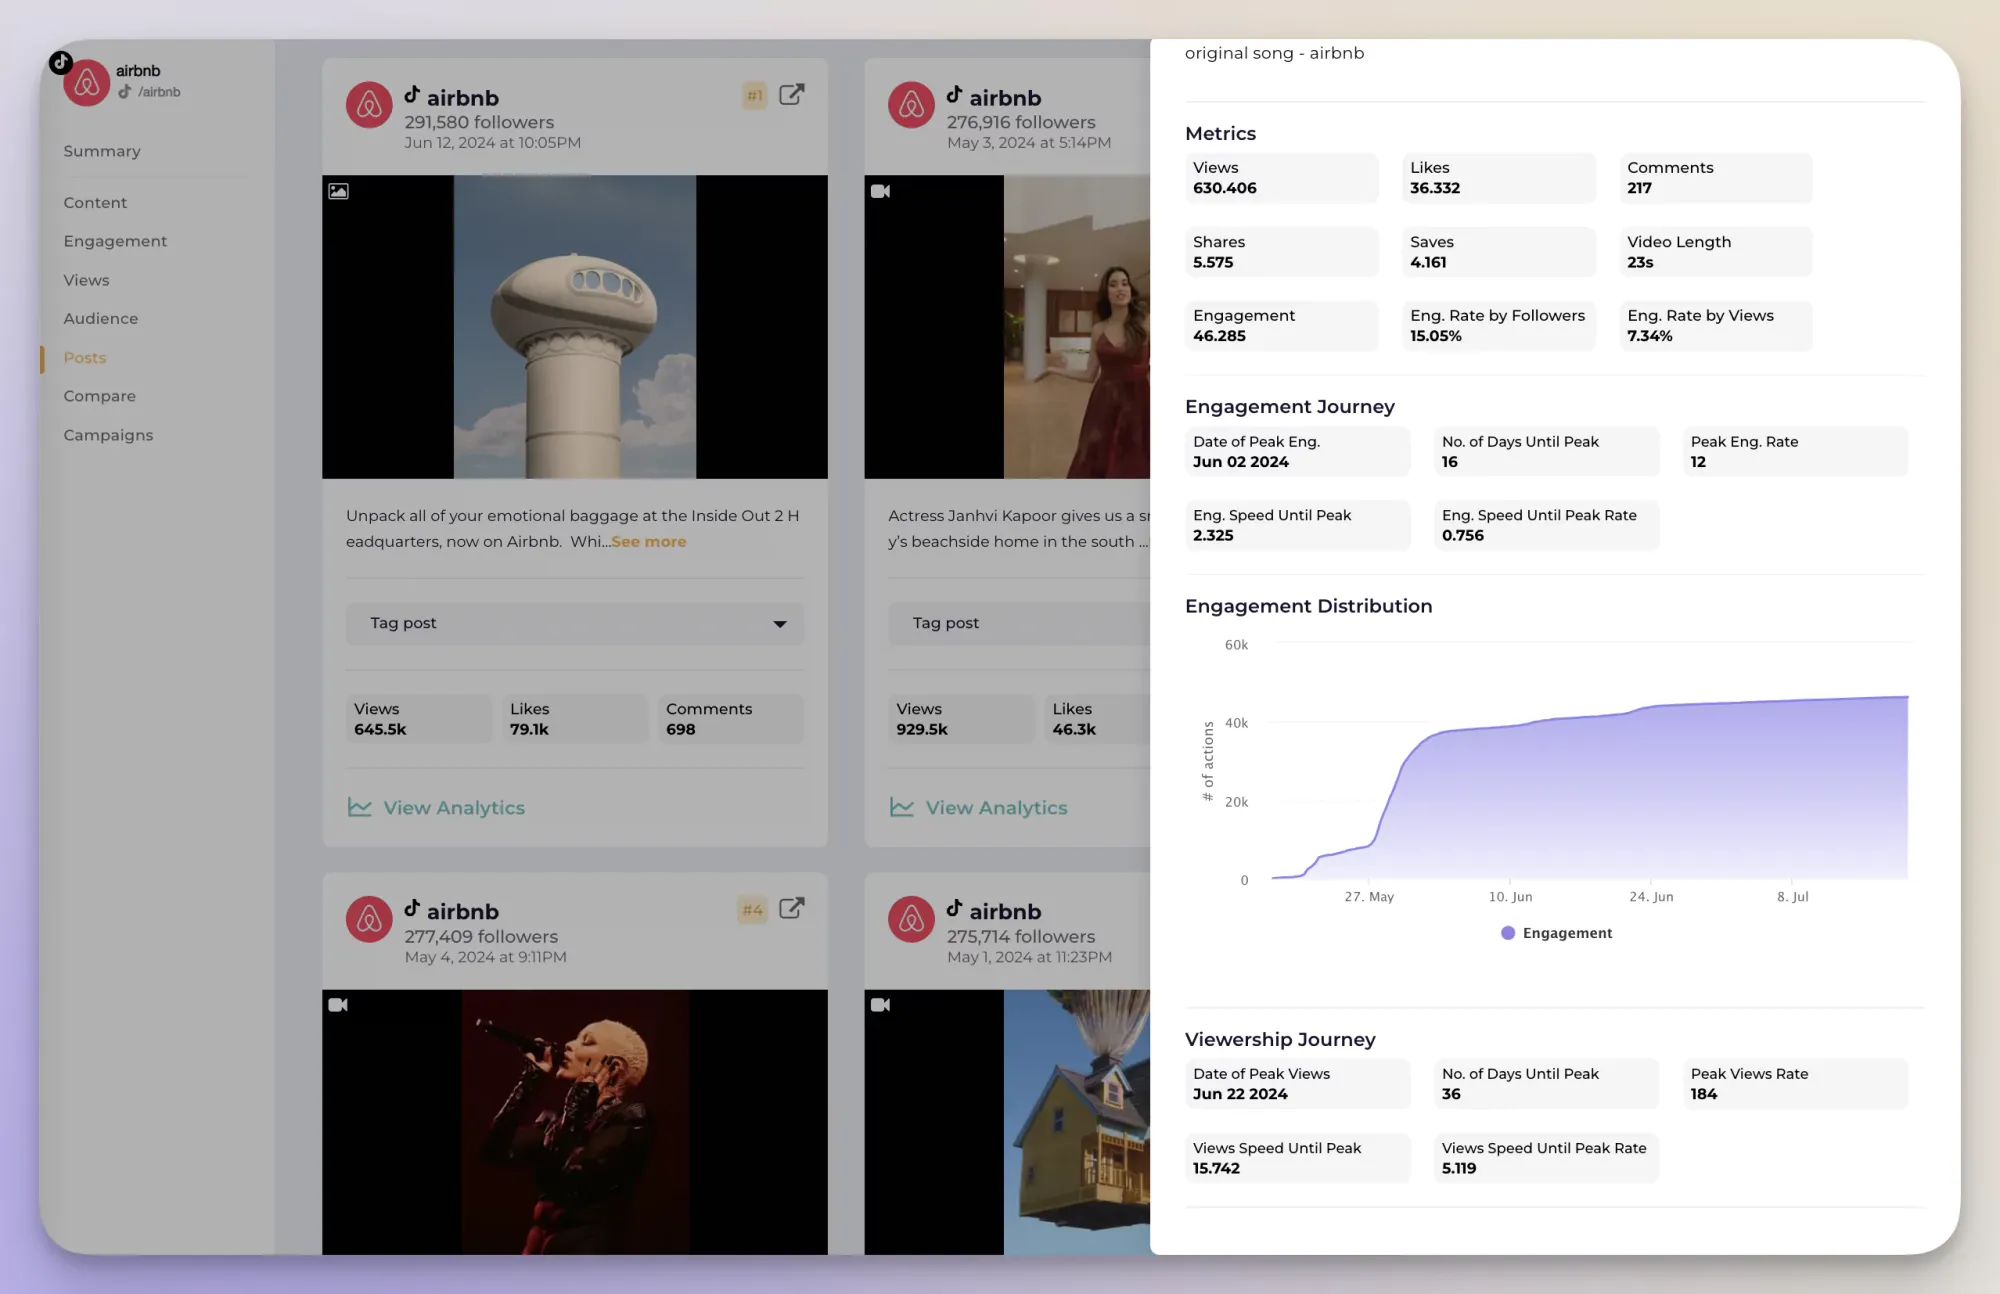Image resolution: width=2000 pixels, height=1294 pixels.
Task: Click TikTok badge on sidebar profile logo
Action: pos(61,62)
